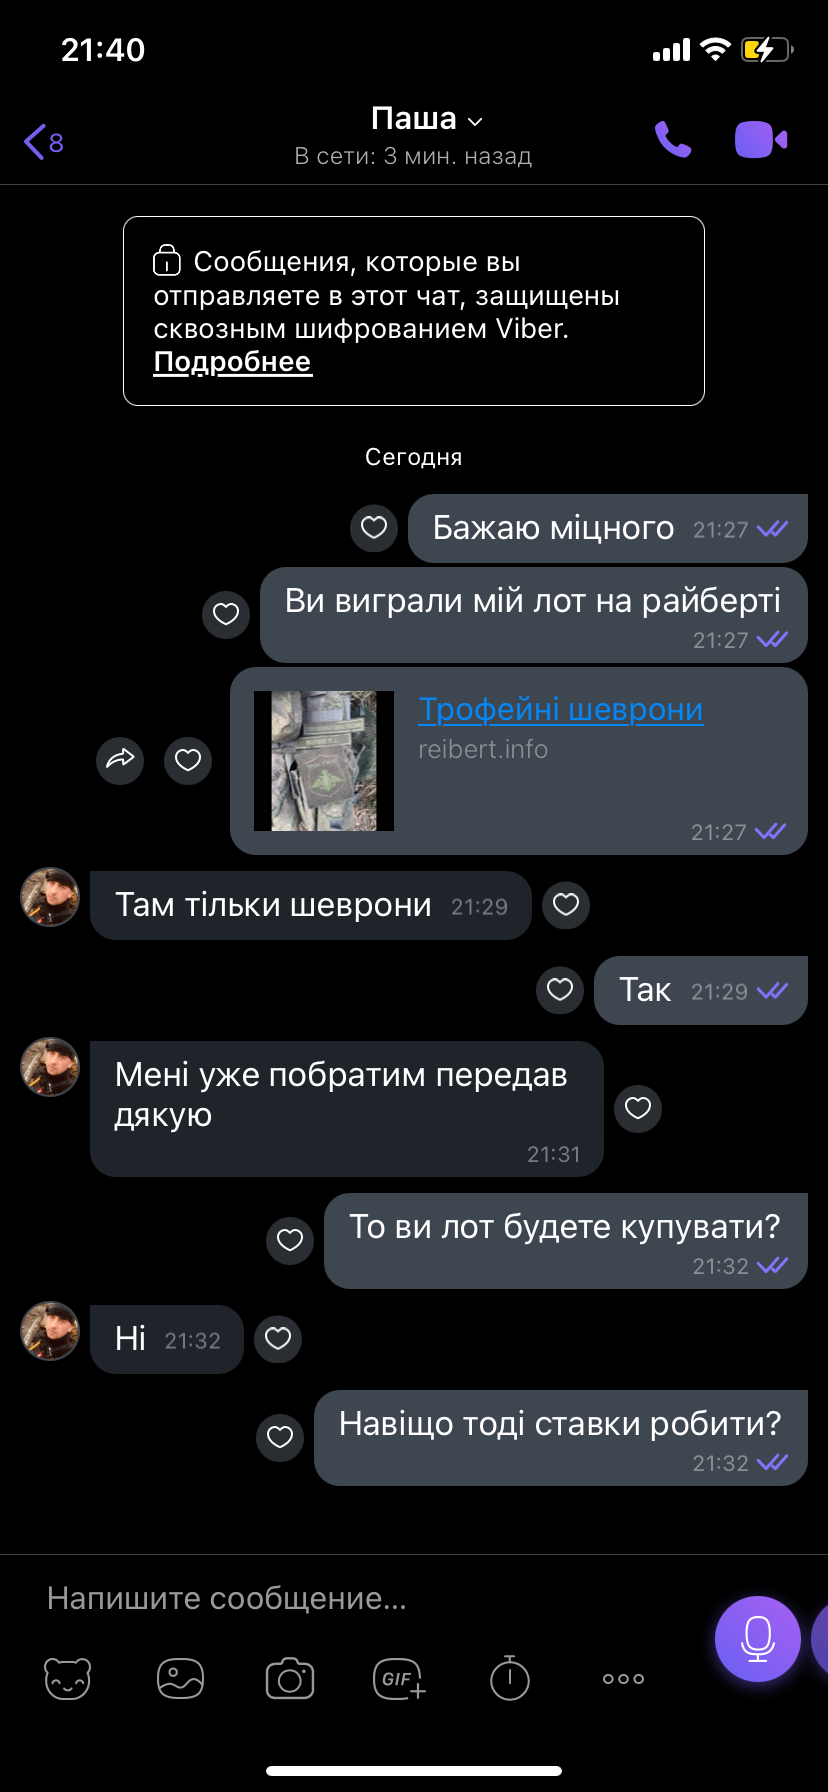The image size is (828, 1792).
Task: Open the Трофейні шеврони link
Action: [560, 709]
